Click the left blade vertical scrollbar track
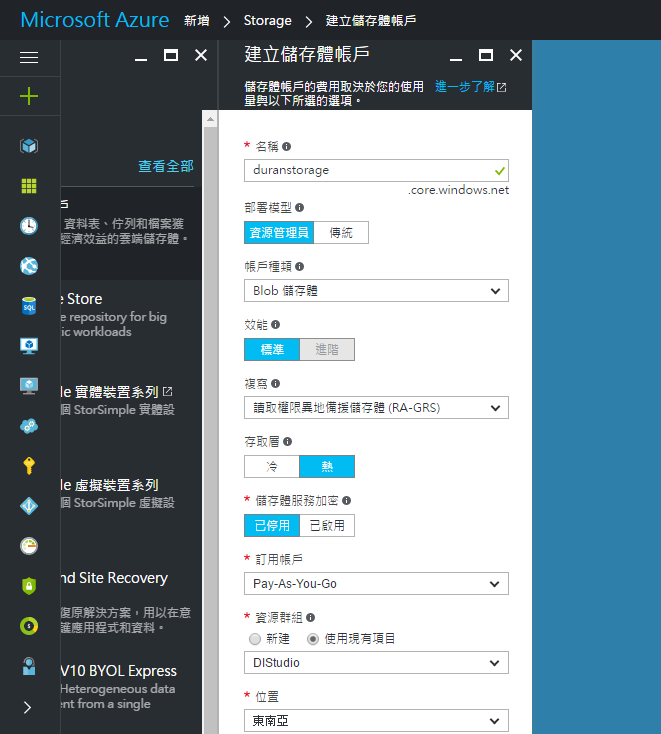 click(x=210, y=430)
